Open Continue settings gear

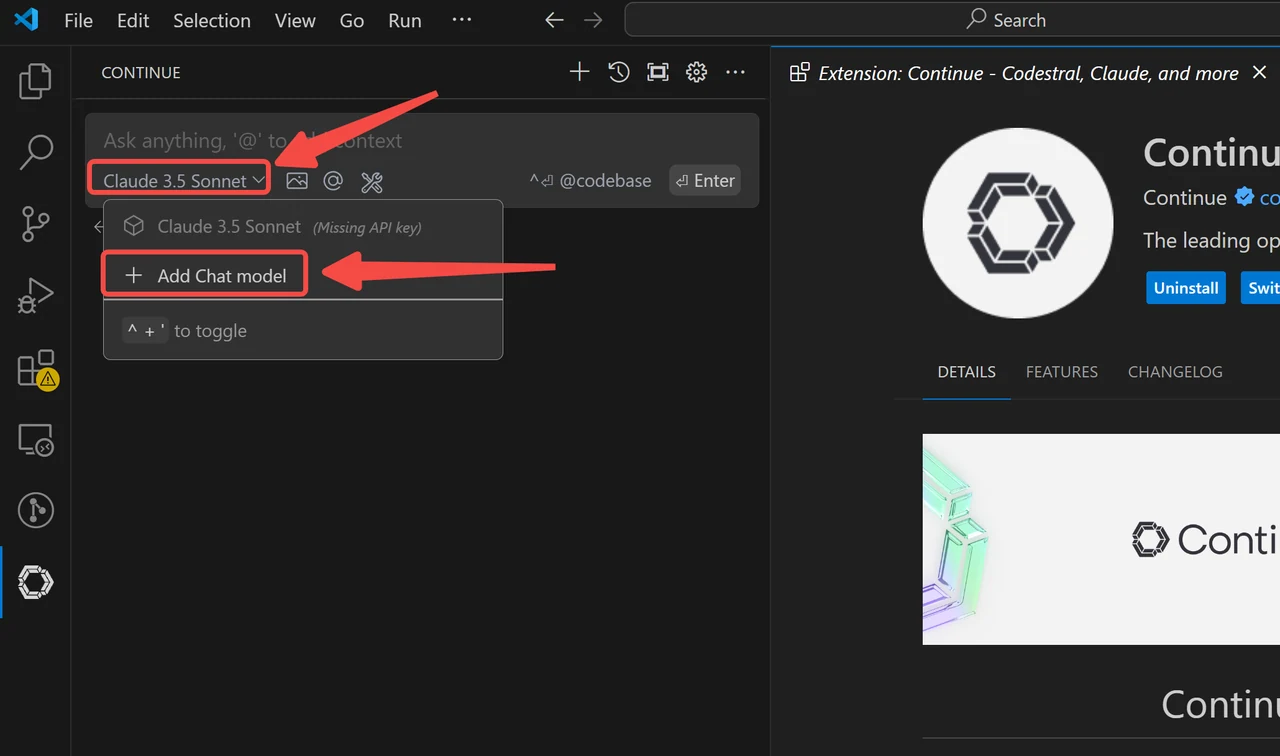coord(697,72)
